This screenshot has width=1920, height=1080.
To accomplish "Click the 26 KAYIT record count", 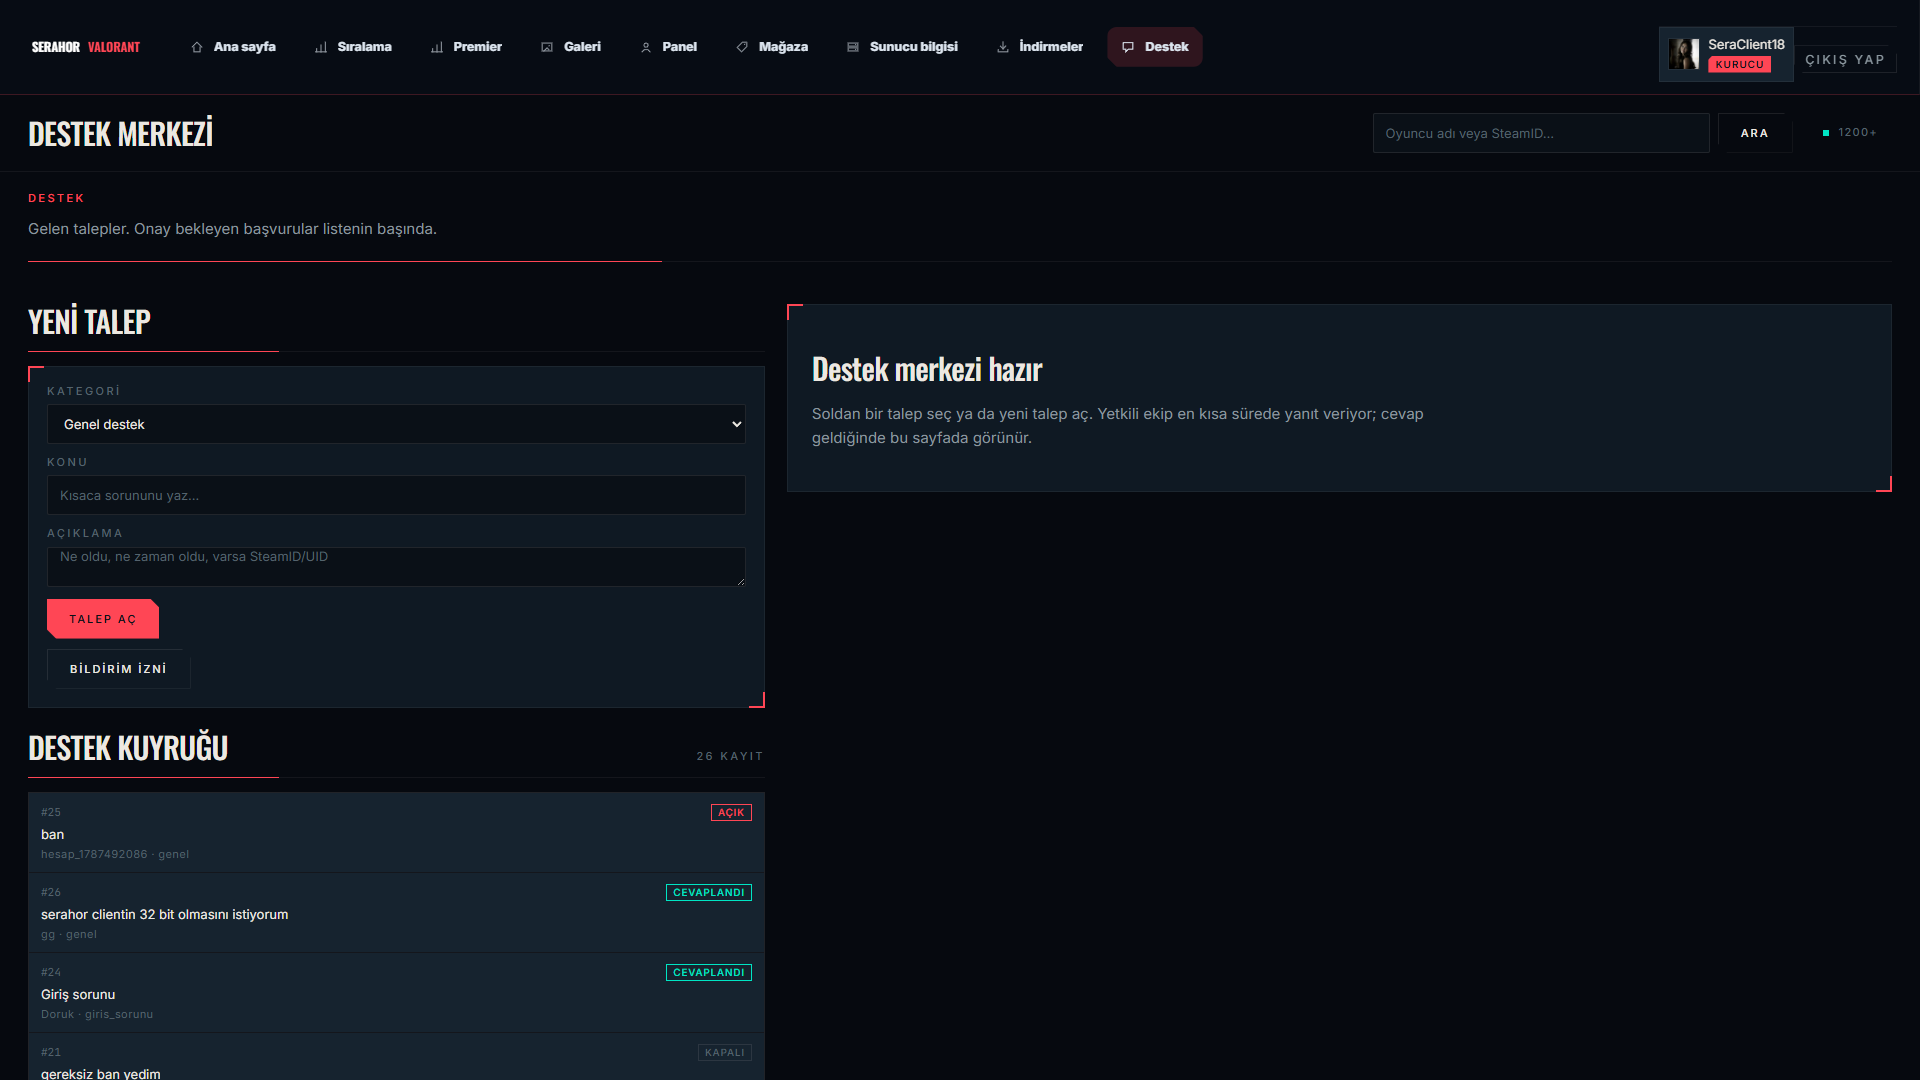I will pos(730,756).
